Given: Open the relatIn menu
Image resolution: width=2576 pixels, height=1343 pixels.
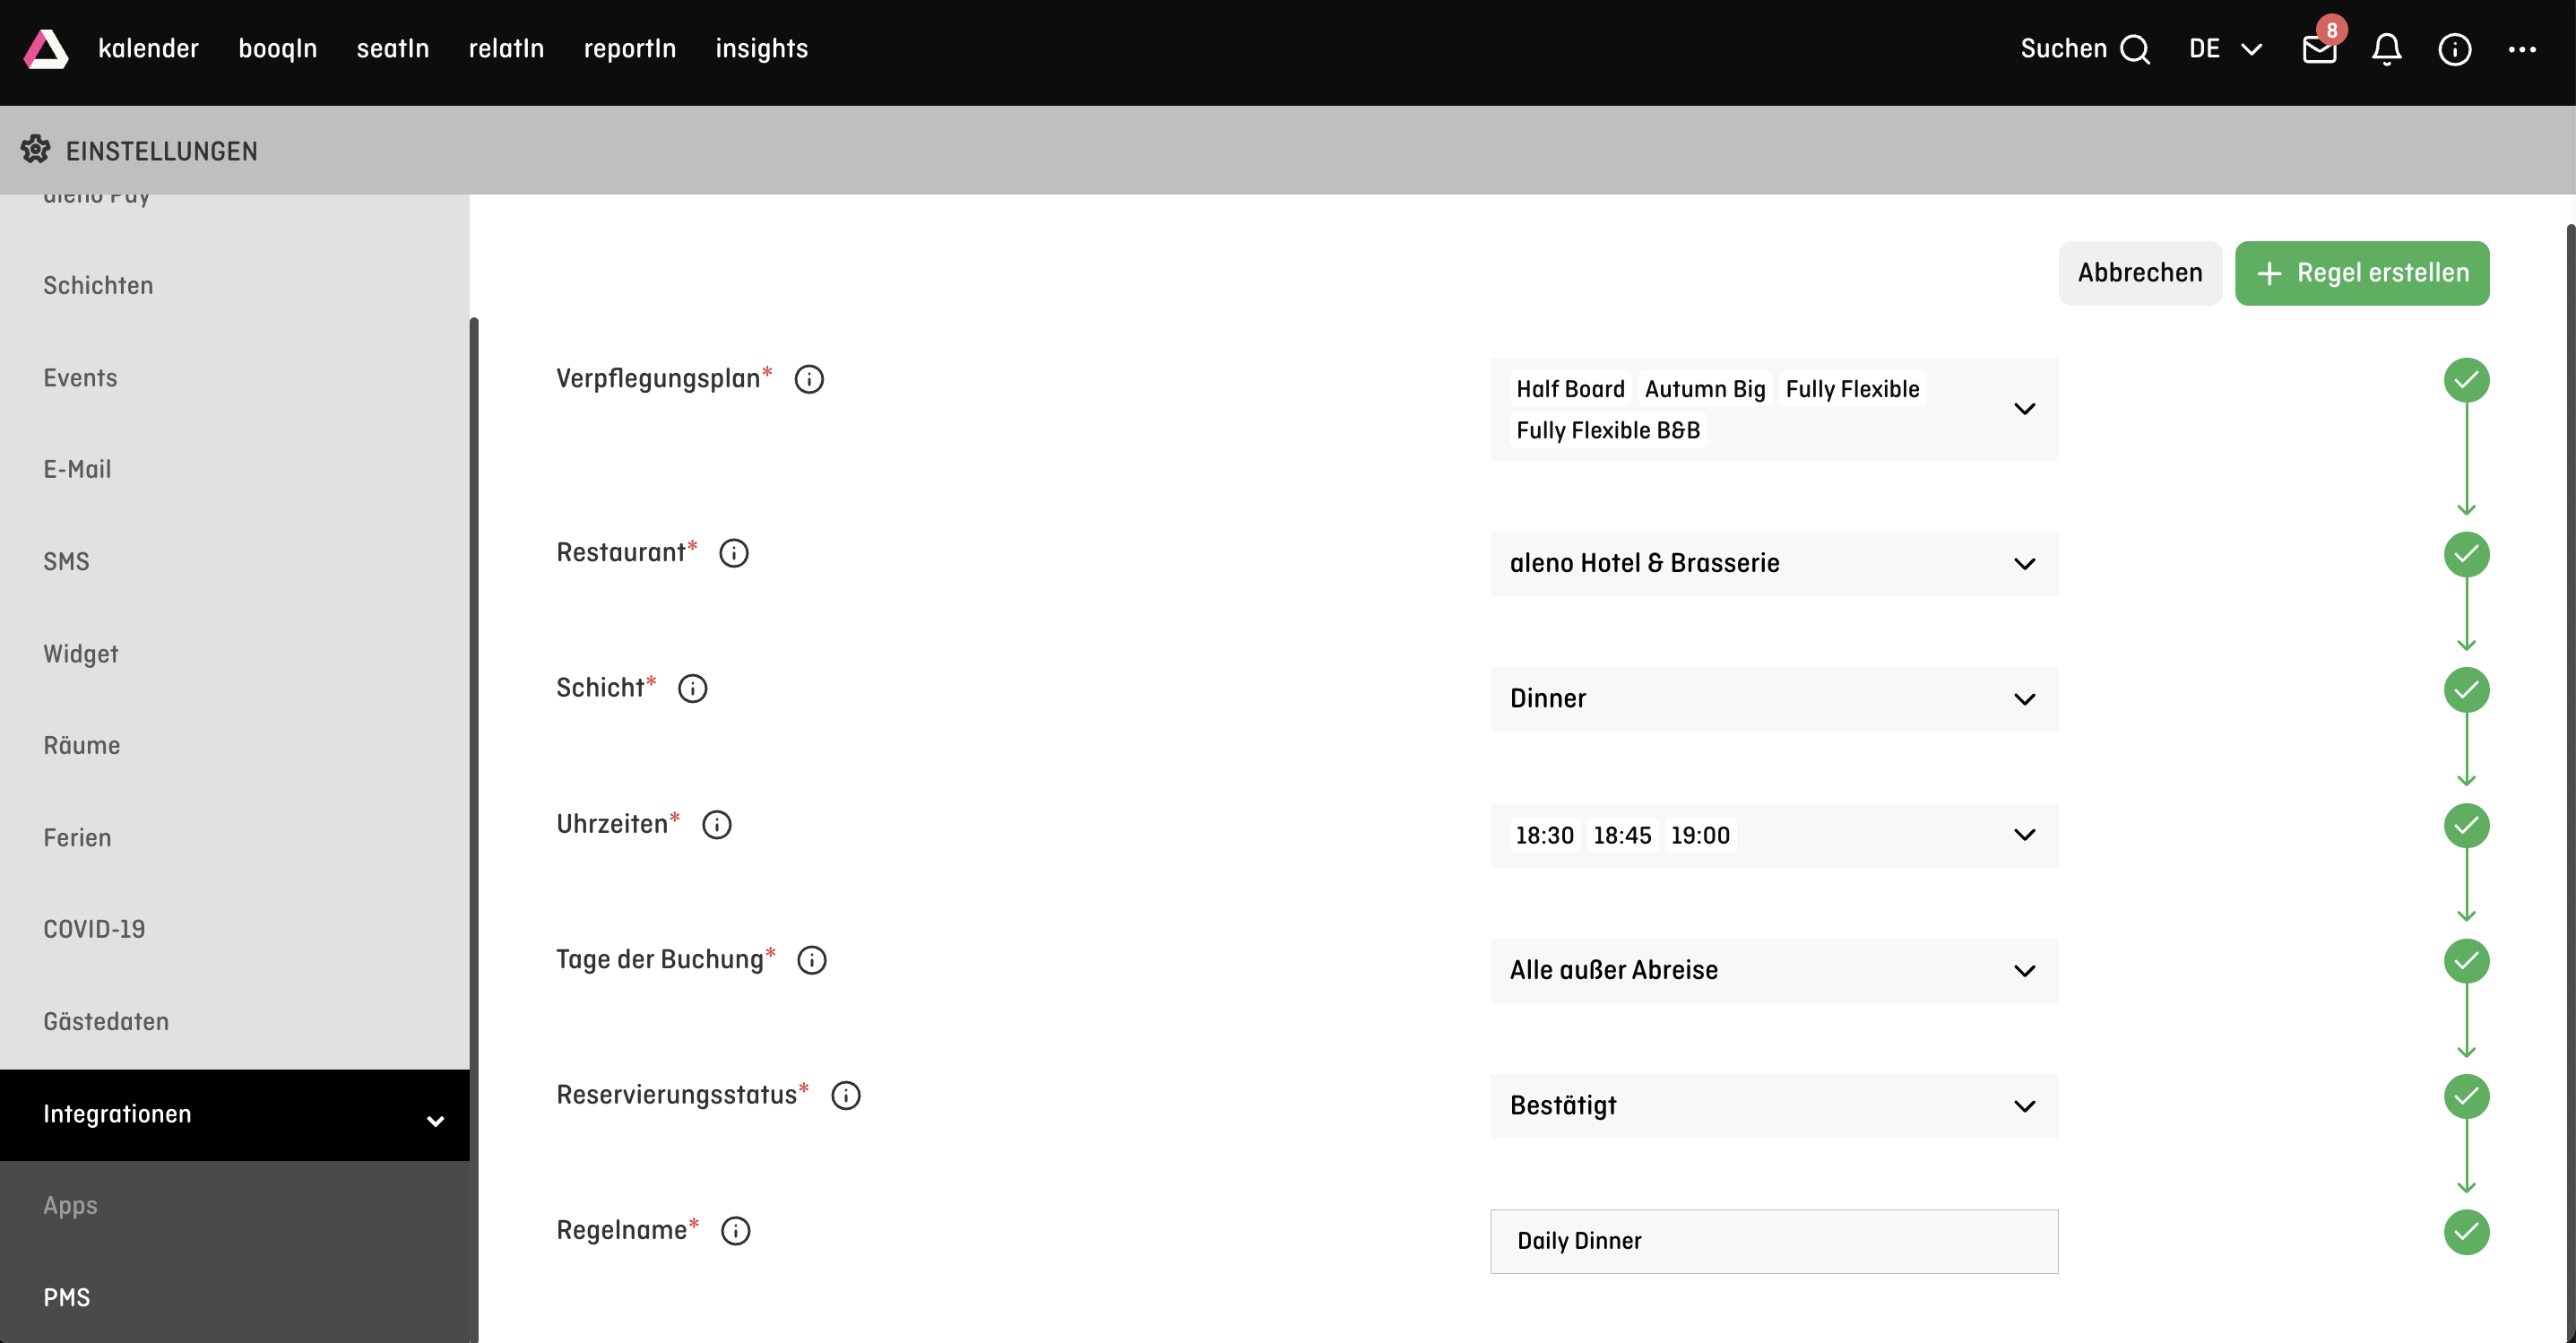Looking at the screenshot, I should coord(507,49).
